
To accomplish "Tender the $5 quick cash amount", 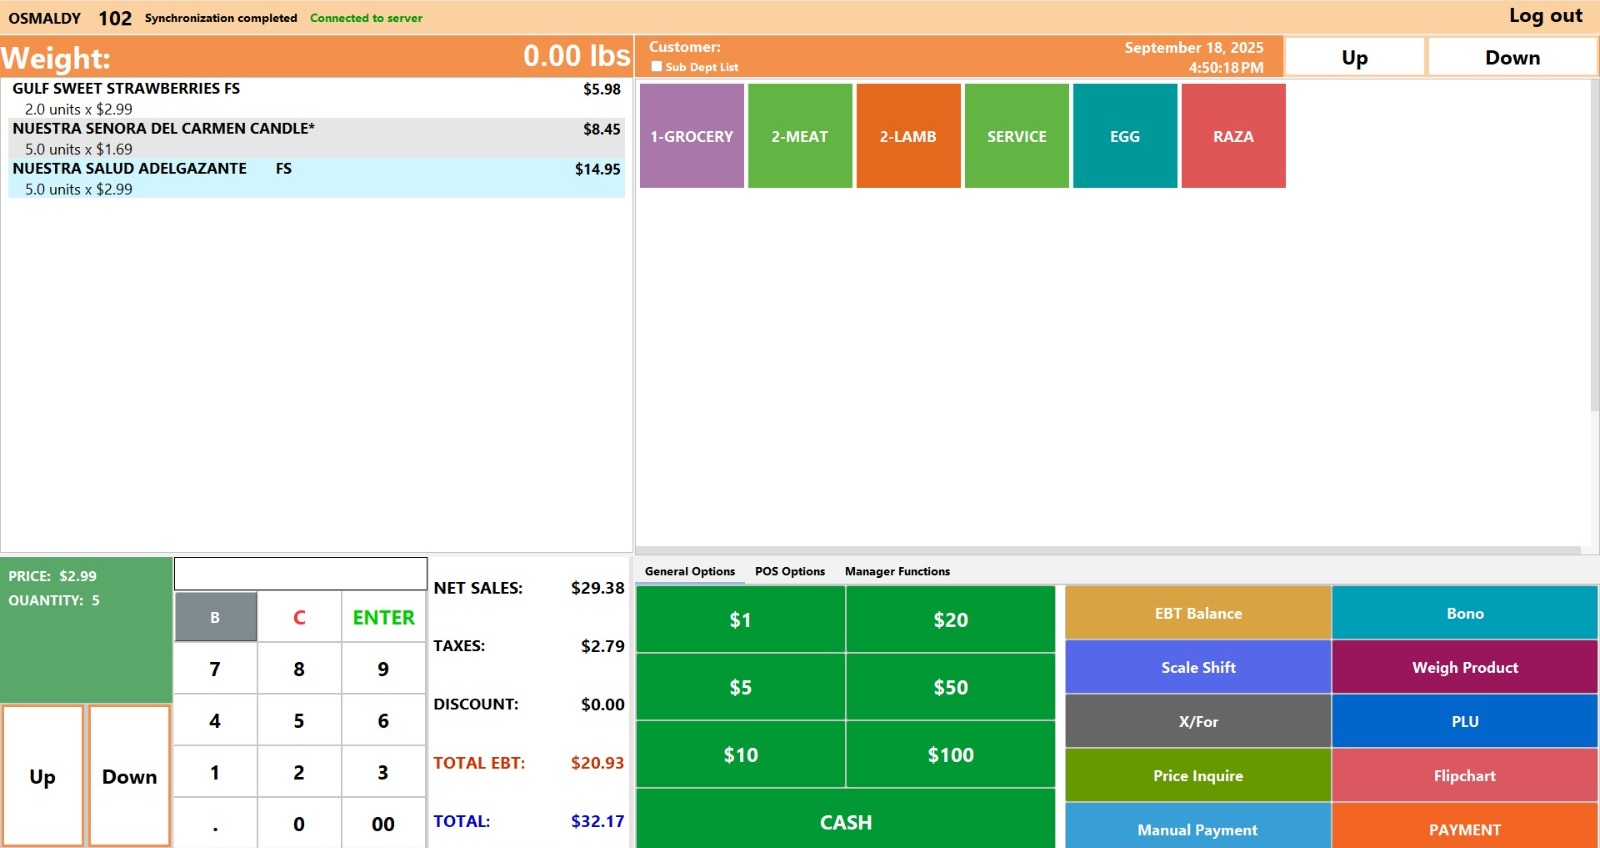I will pos(741,687).
